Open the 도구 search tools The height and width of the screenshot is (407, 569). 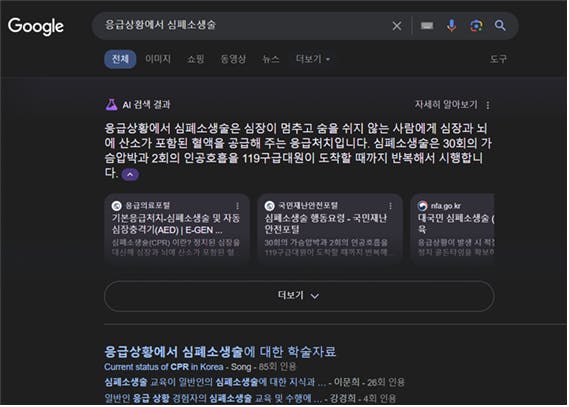[498, 59]
